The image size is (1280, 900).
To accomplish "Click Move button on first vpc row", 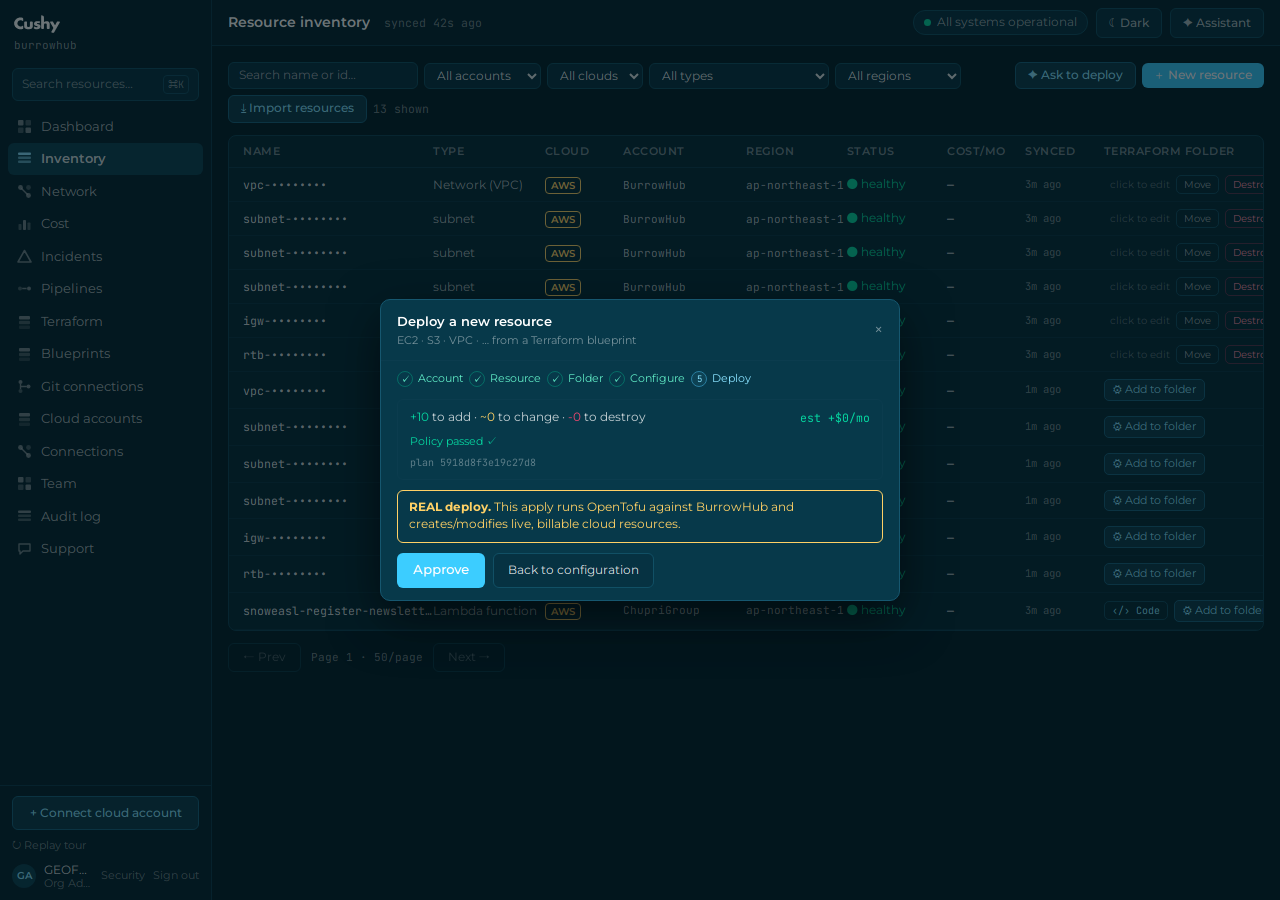I will 1197,184.
